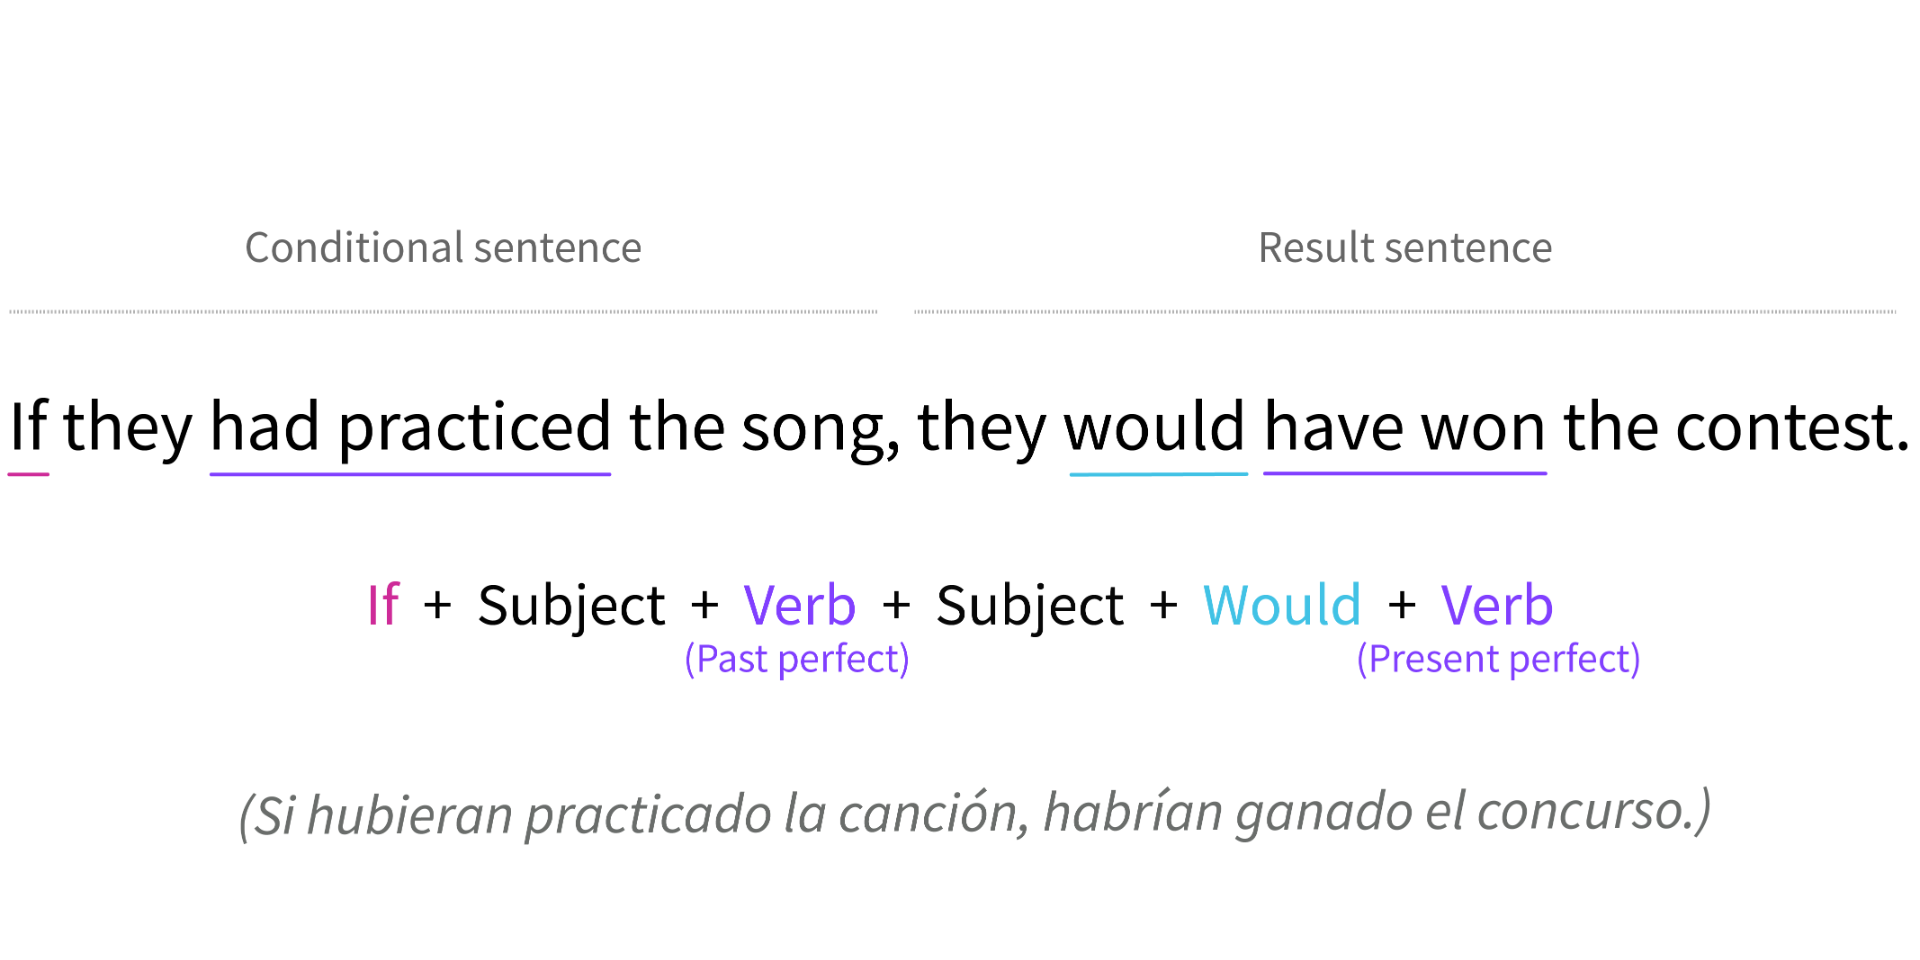
Task: Click the first 'they' in the sentence
Action: click(127, 427)
